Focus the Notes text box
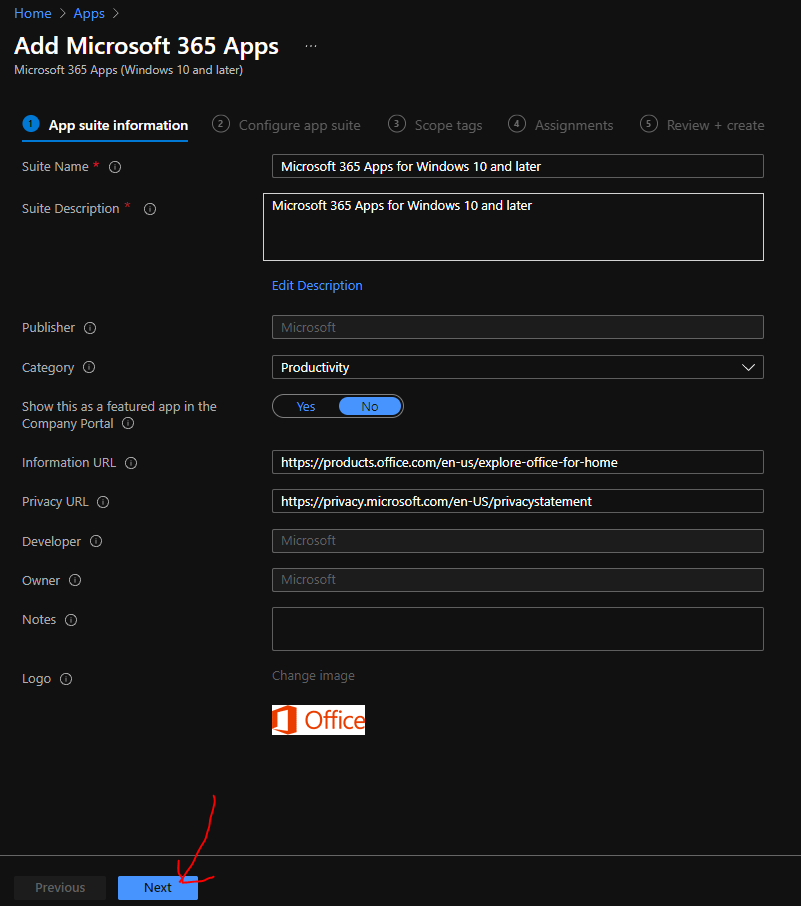 [518, 629]
